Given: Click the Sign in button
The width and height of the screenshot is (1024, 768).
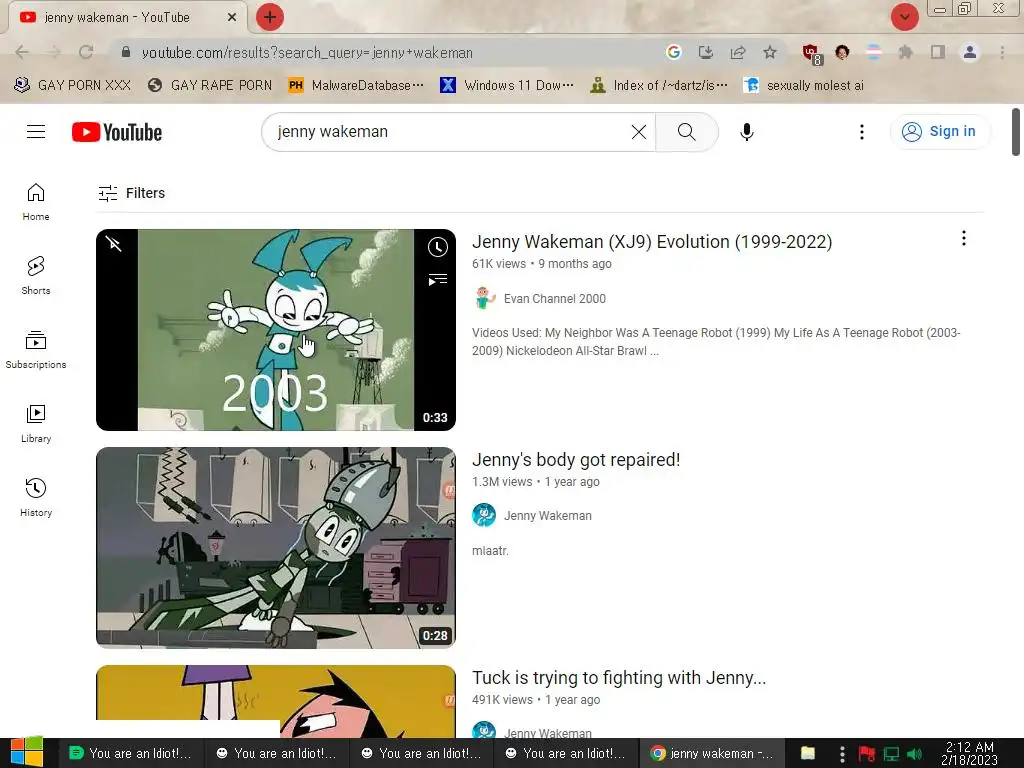Looking at the screenshot, I should [x=938, y=132].
